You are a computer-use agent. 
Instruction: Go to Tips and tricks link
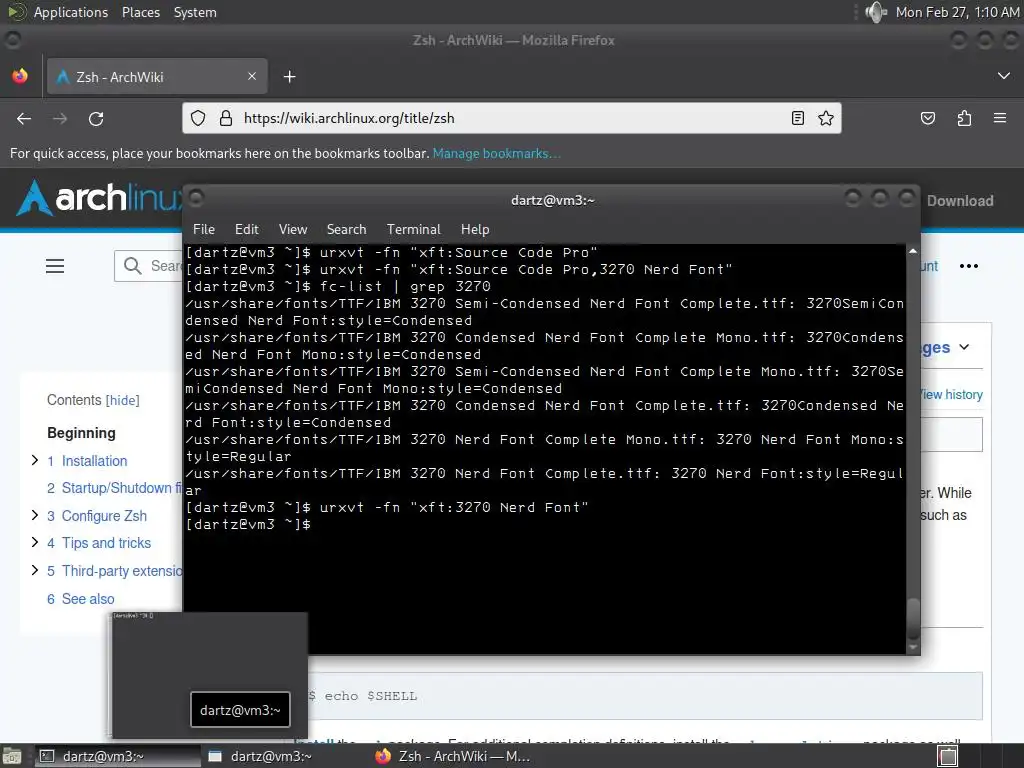tap(106, 543)
